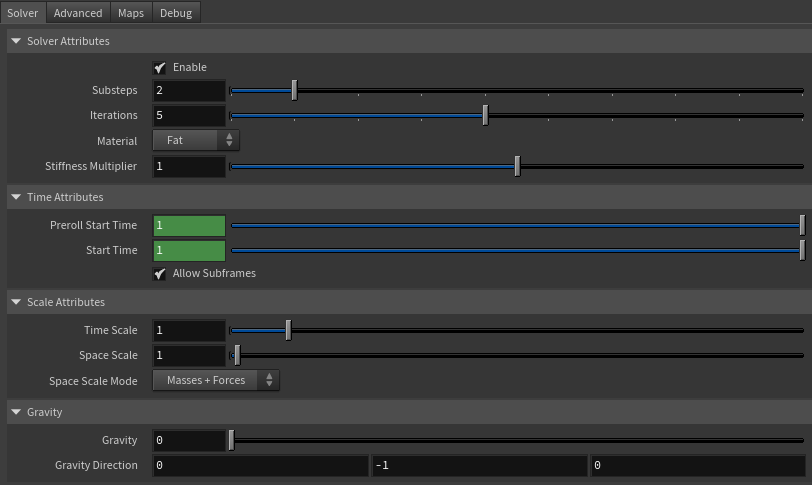The height and width of the screenshot is (485, 812).
Task: Toggle the Enable checkbox
Action: coord(160,67)
